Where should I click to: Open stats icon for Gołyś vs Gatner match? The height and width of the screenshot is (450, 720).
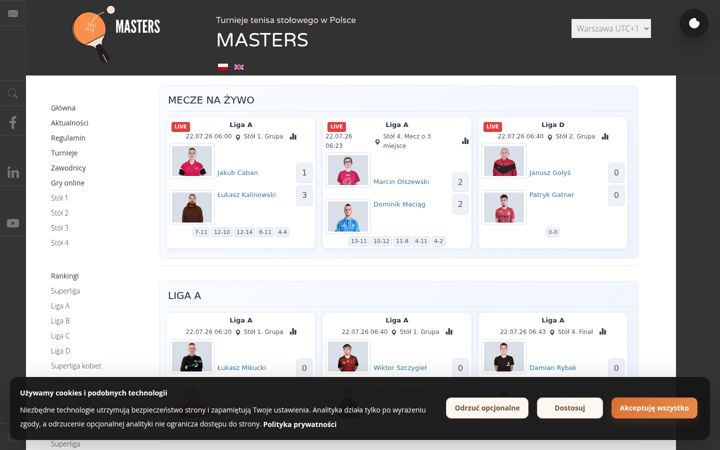tap(605, 136)
